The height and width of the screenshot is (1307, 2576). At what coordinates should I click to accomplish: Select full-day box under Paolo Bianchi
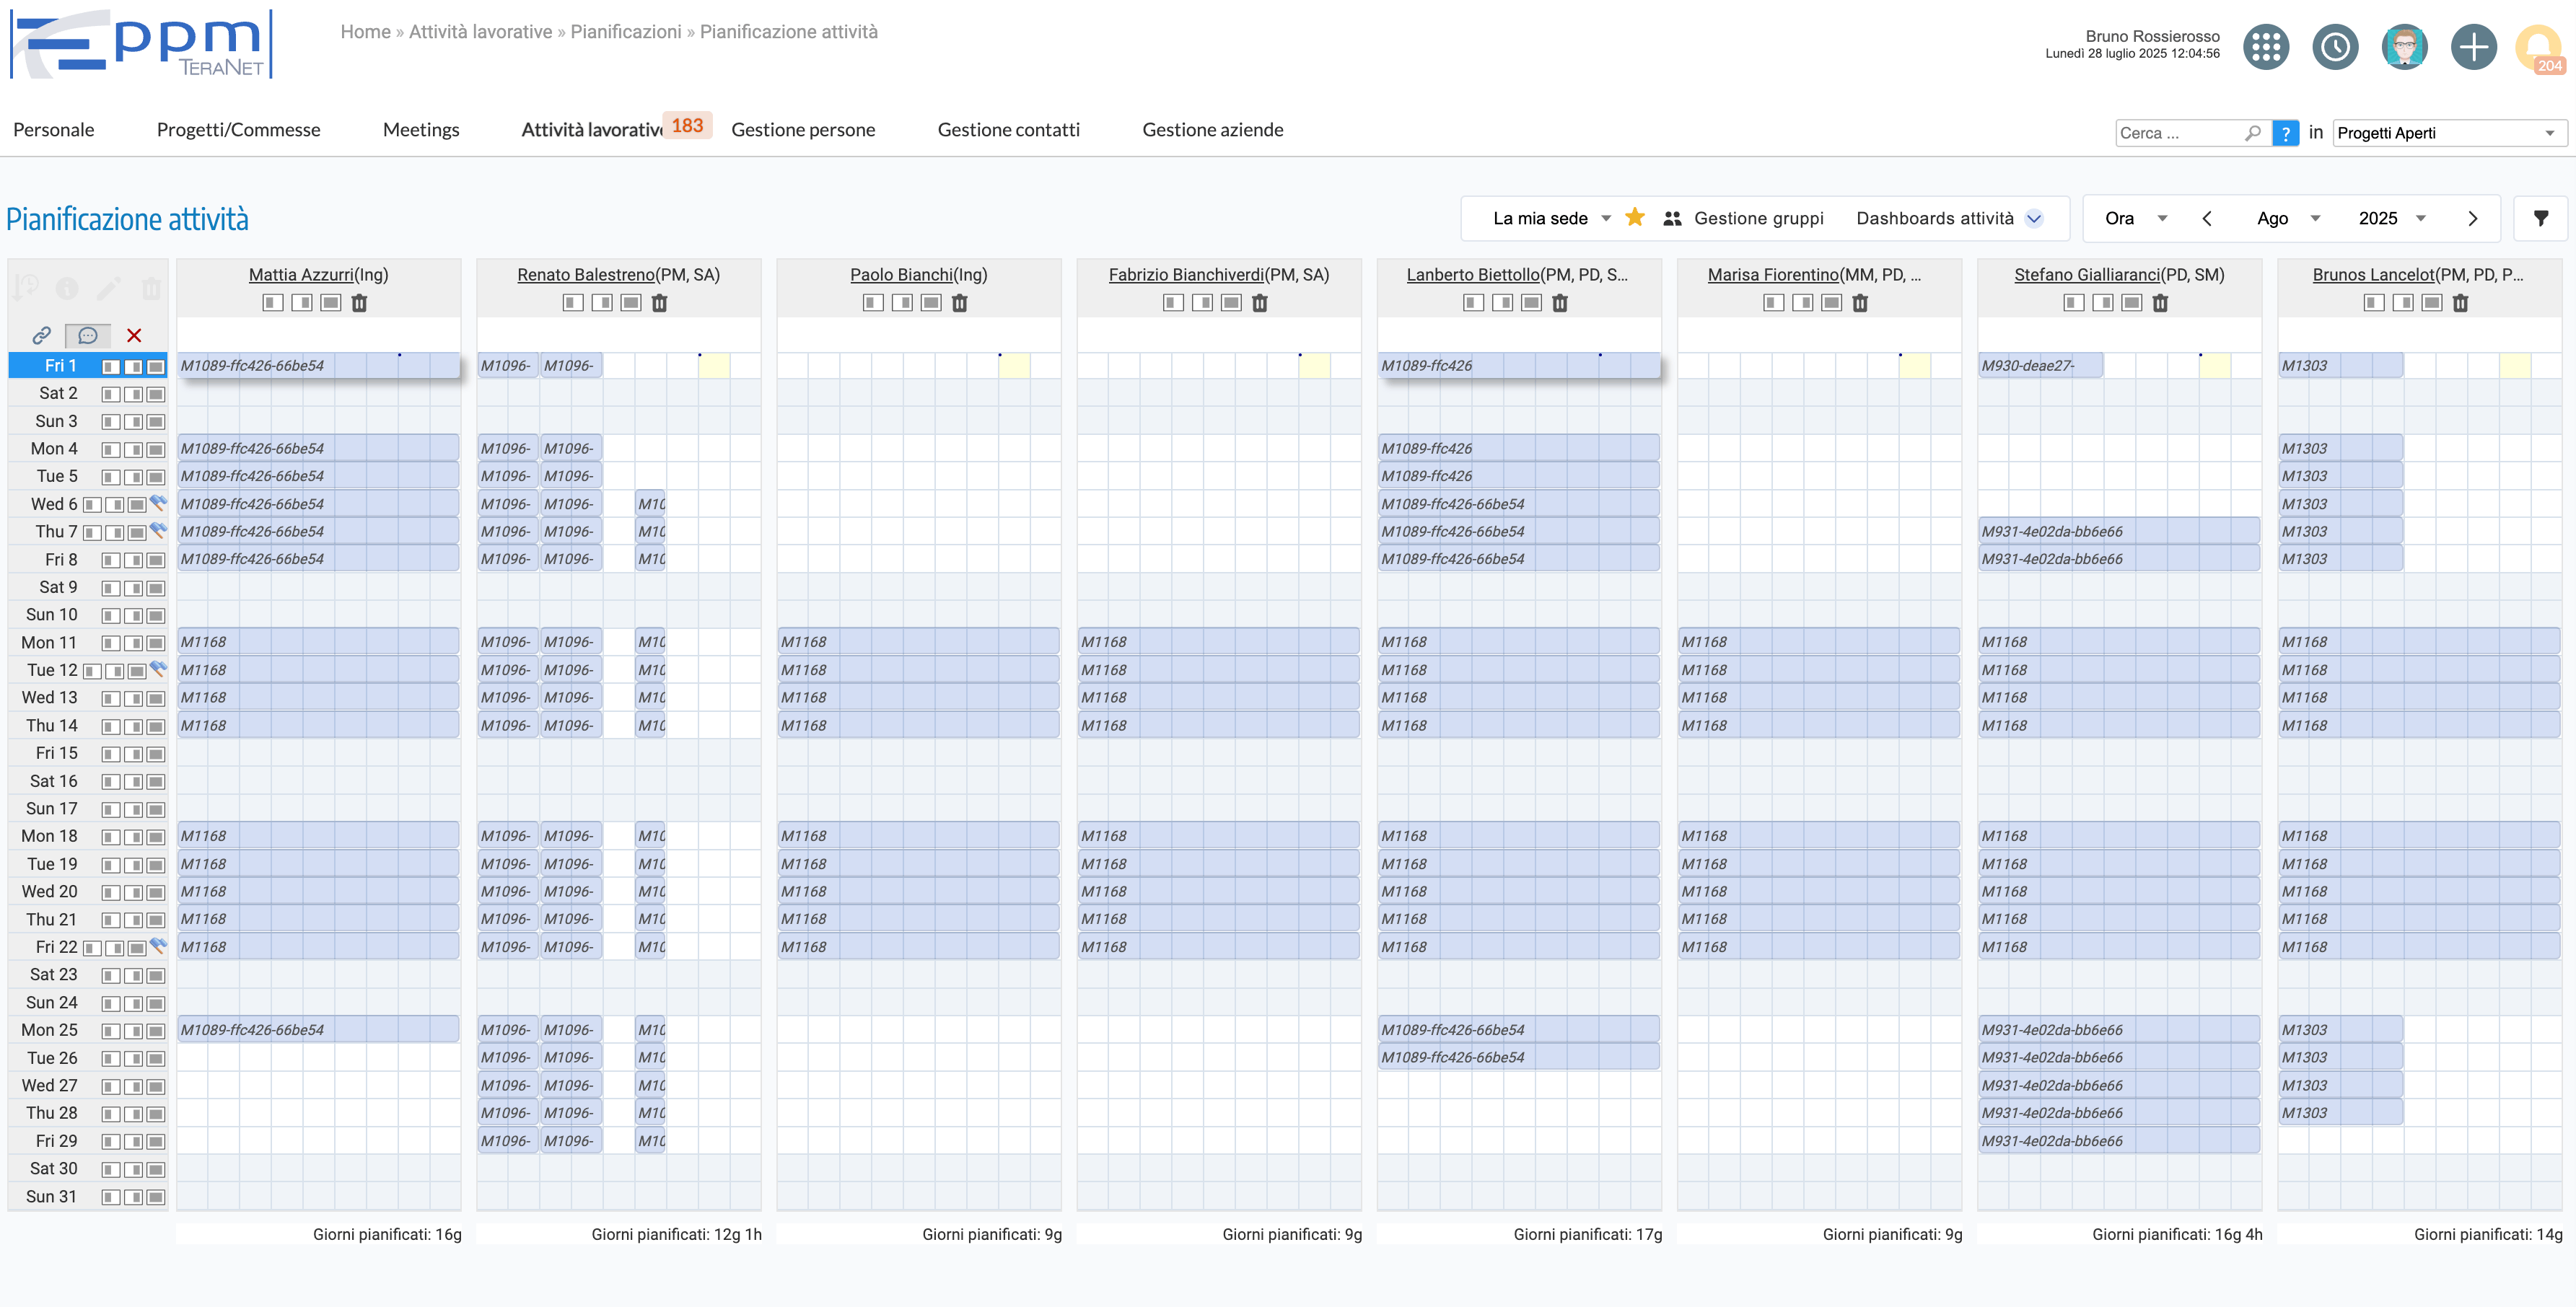[x=931, y=303]
